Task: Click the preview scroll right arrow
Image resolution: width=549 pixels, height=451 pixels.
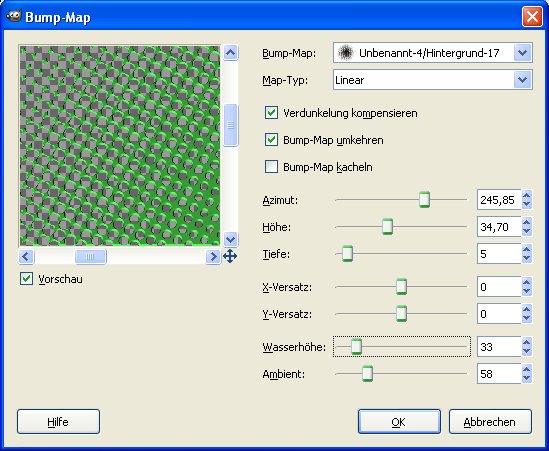Action: point(213,256)
